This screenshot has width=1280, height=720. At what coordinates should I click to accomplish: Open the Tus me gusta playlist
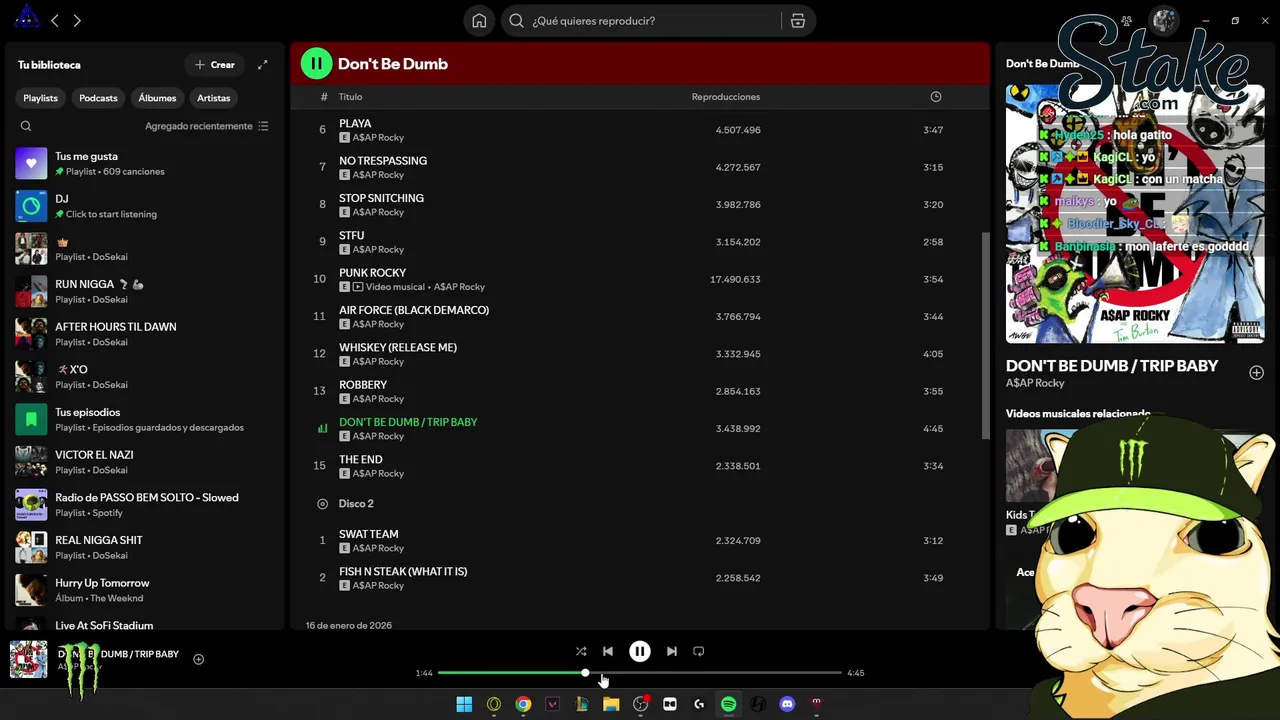[x=143, y=163]
